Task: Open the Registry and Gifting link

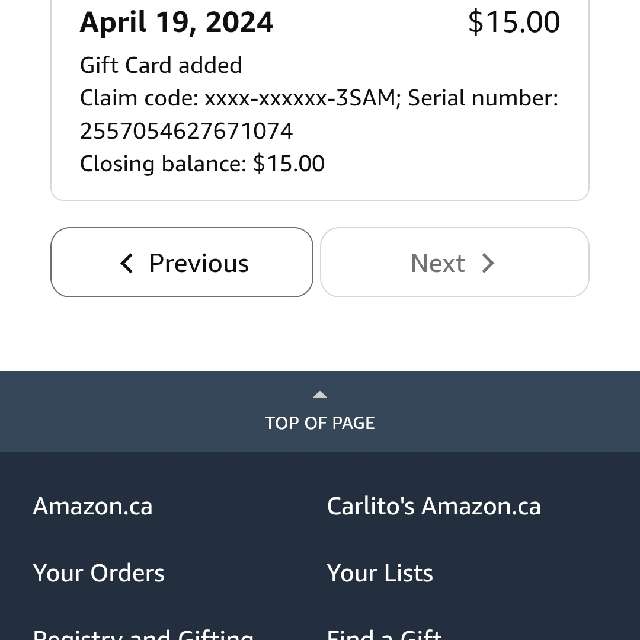Action: click(143, 634)
